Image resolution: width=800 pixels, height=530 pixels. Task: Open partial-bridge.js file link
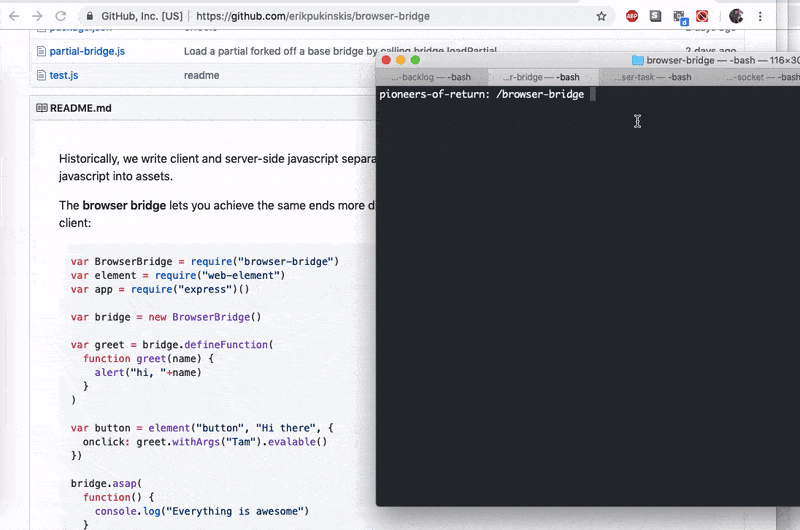(87, 51)
